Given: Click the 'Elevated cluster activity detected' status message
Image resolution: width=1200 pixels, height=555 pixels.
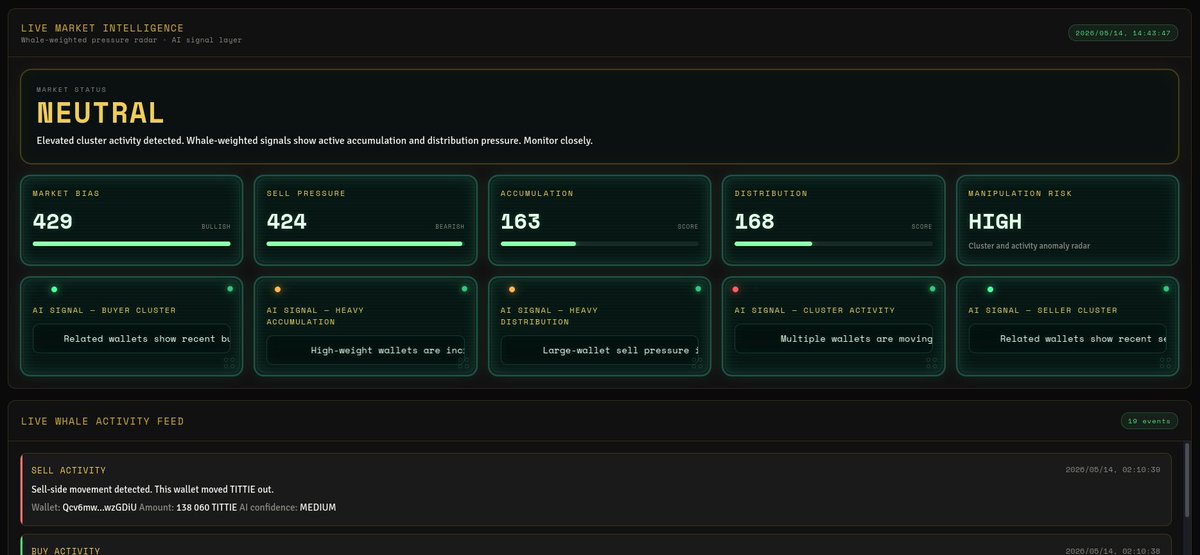Looking at the screenshot, I should coord(314,141).
